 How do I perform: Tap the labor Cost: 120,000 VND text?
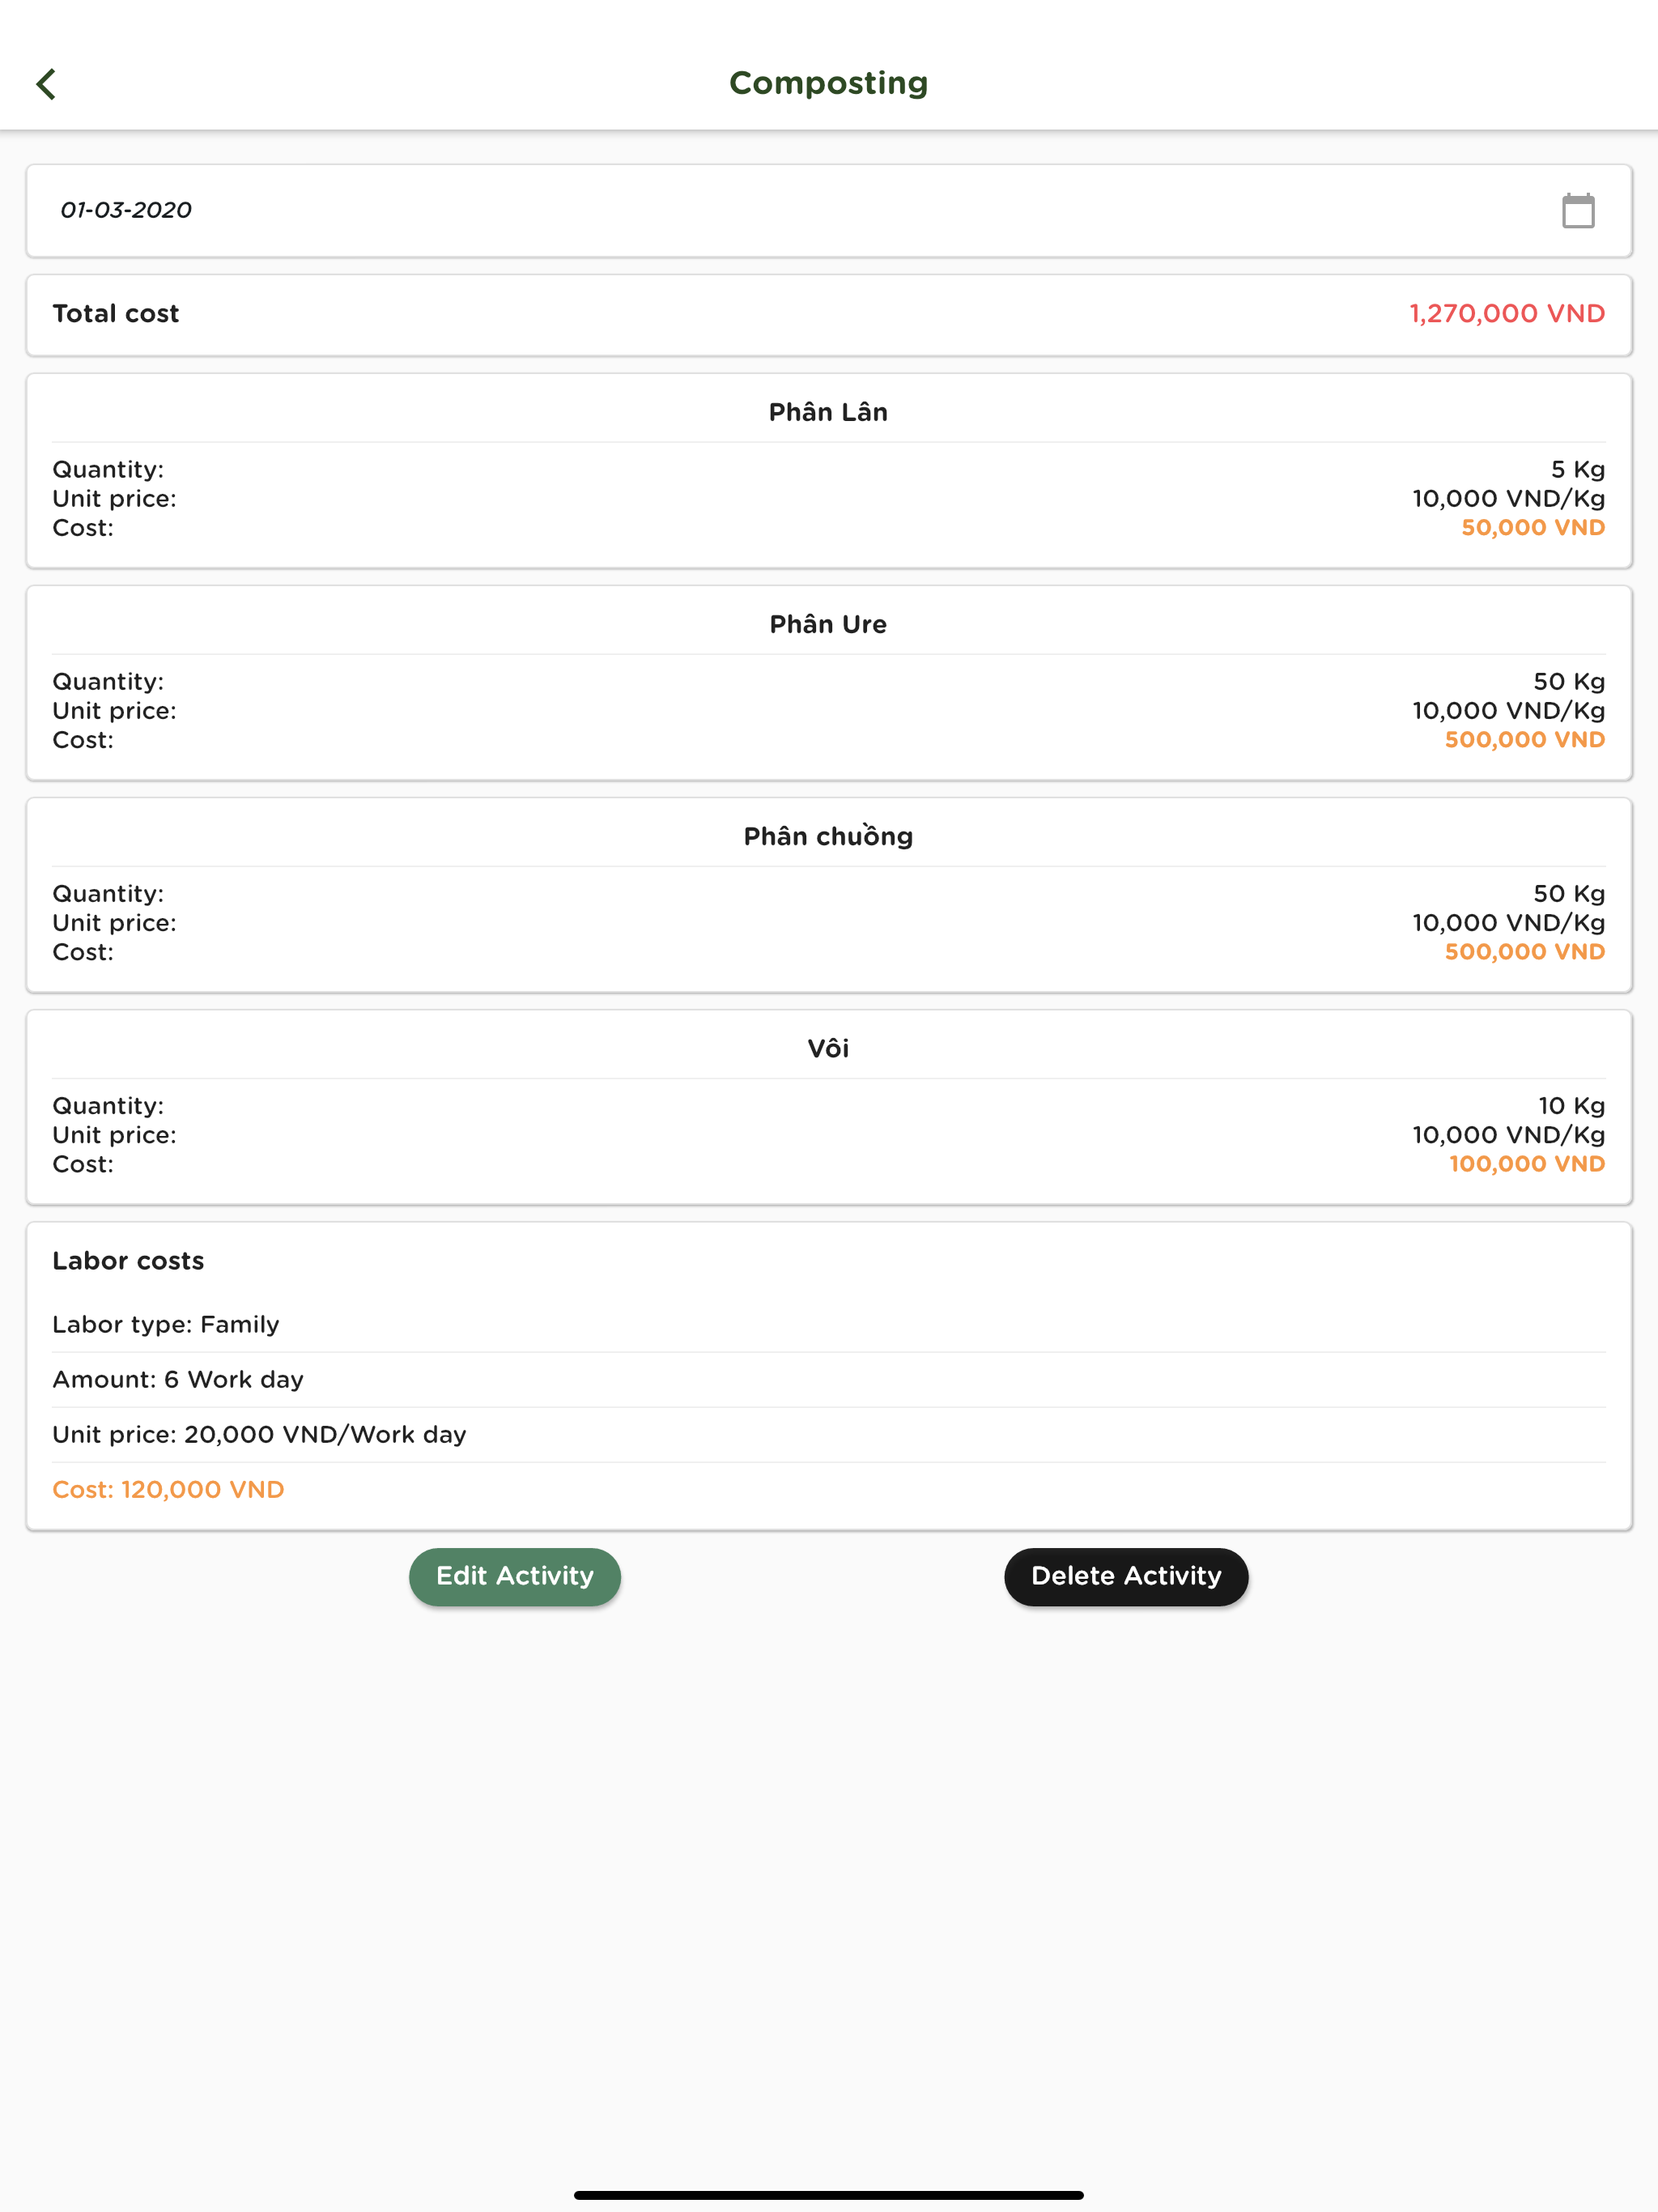click(168, 1489)
